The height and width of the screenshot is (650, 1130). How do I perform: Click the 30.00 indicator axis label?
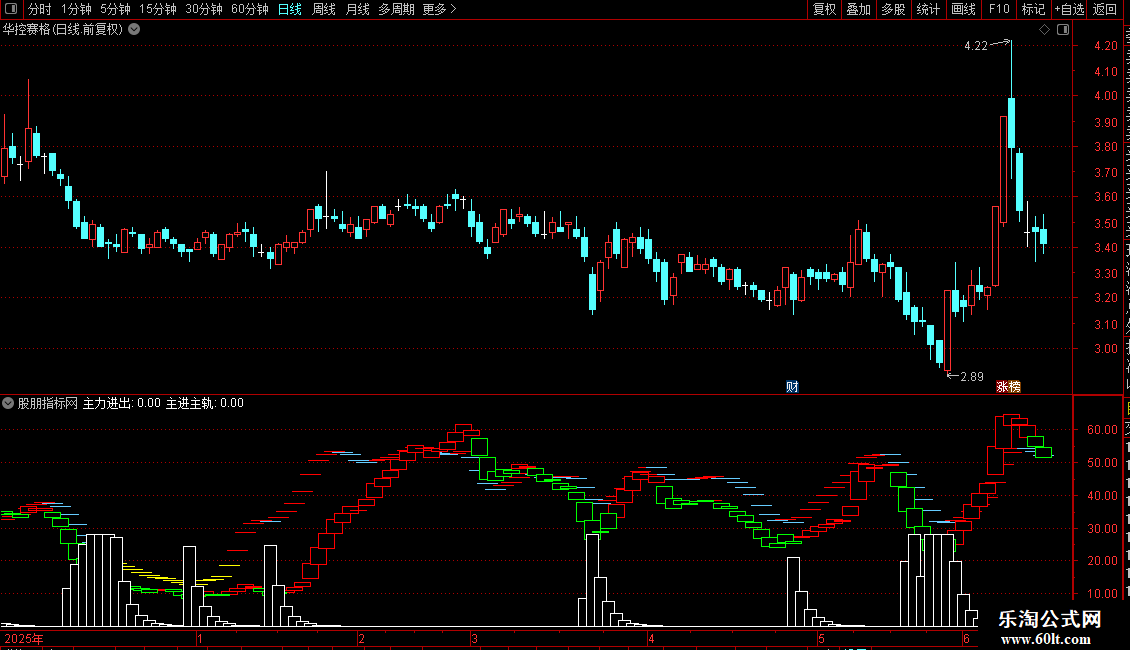[1102, 528]
